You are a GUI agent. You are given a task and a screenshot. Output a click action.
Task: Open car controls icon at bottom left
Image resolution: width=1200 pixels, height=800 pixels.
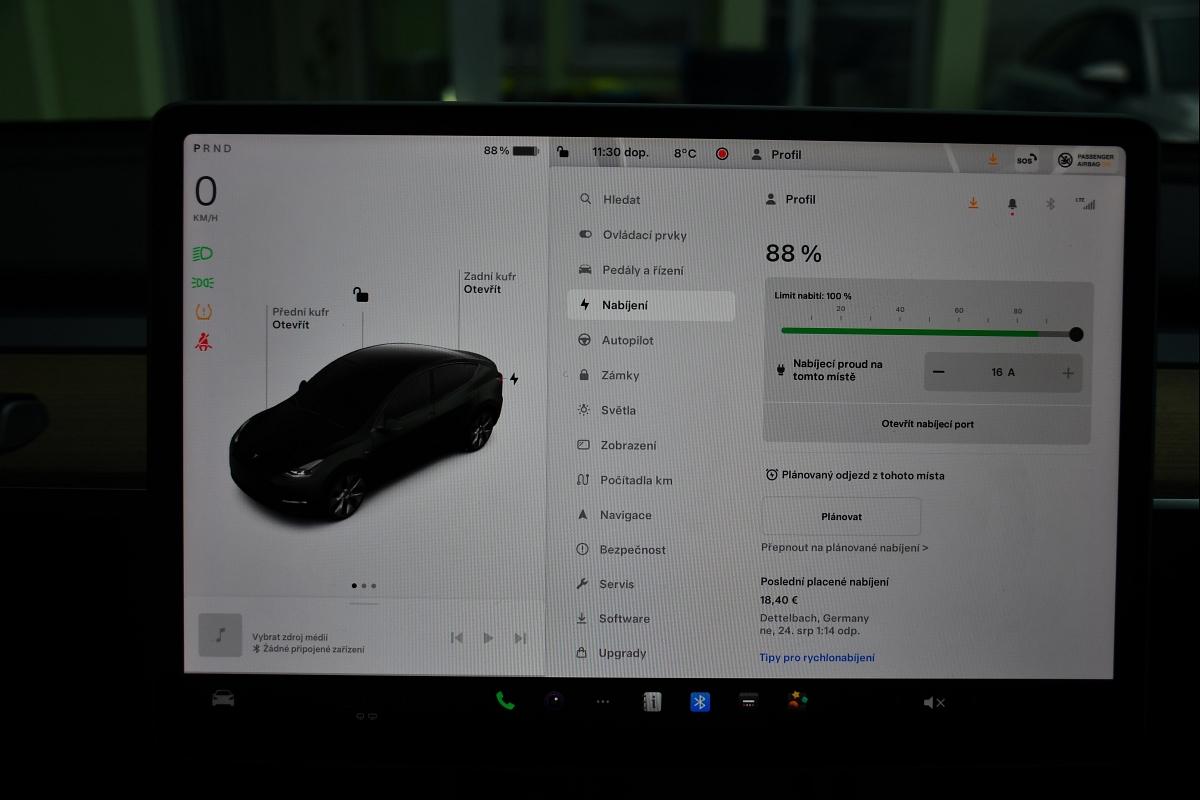[223, 698]
